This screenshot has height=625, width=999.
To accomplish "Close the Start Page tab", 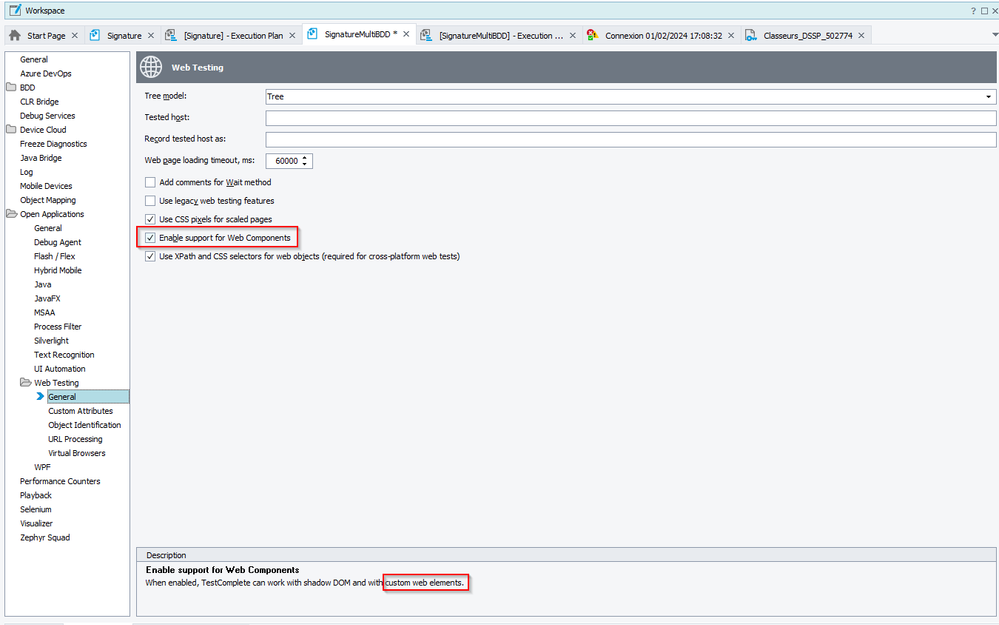I will tap(74, 35).
